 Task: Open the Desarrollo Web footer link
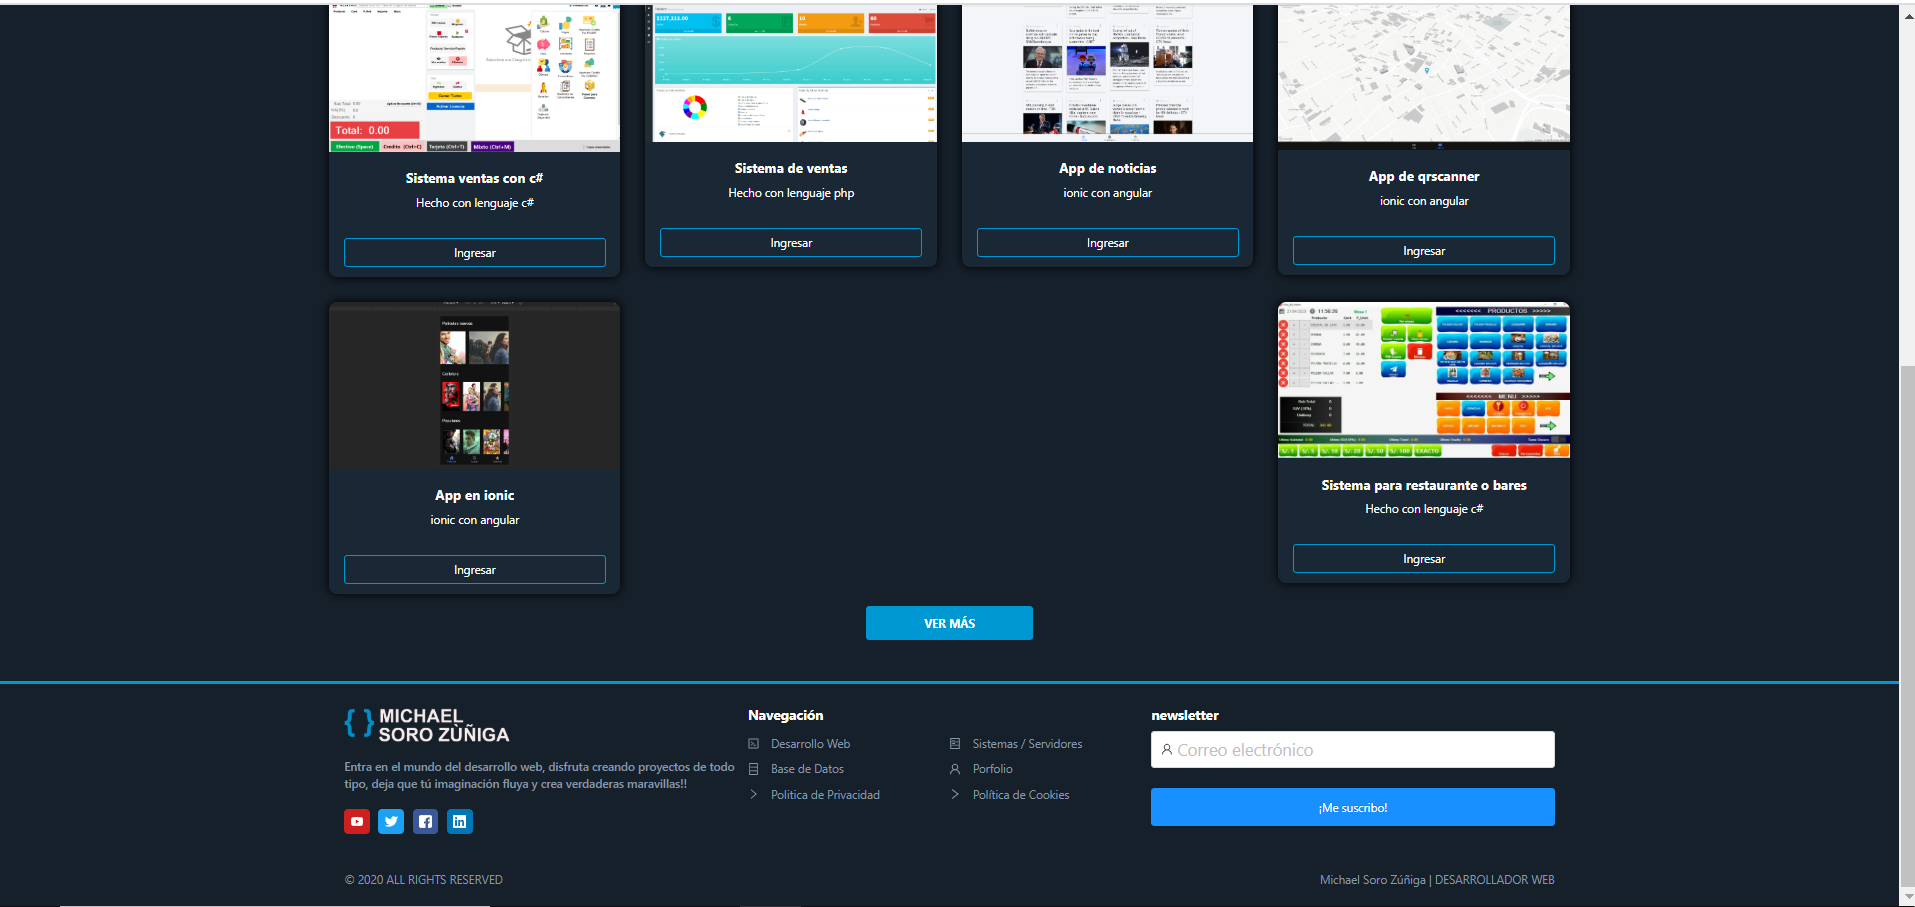(810, 744)
